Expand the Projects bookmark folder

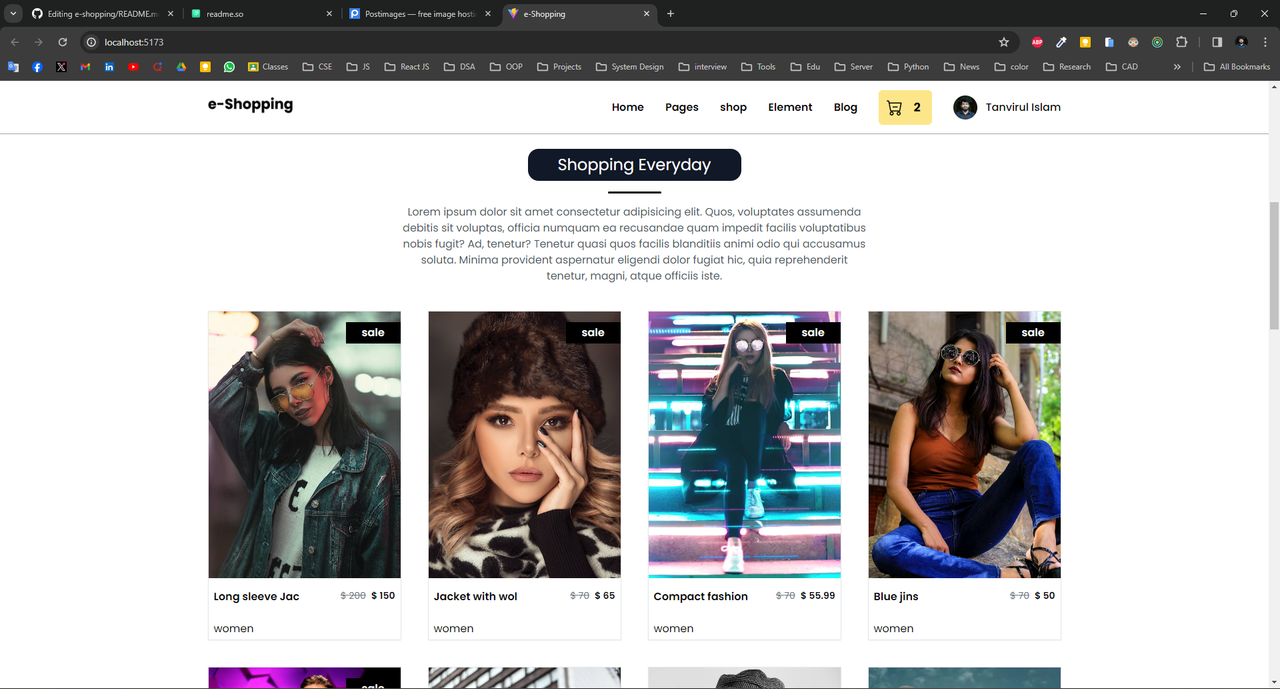pyautogui.click(x=559, y=67)
